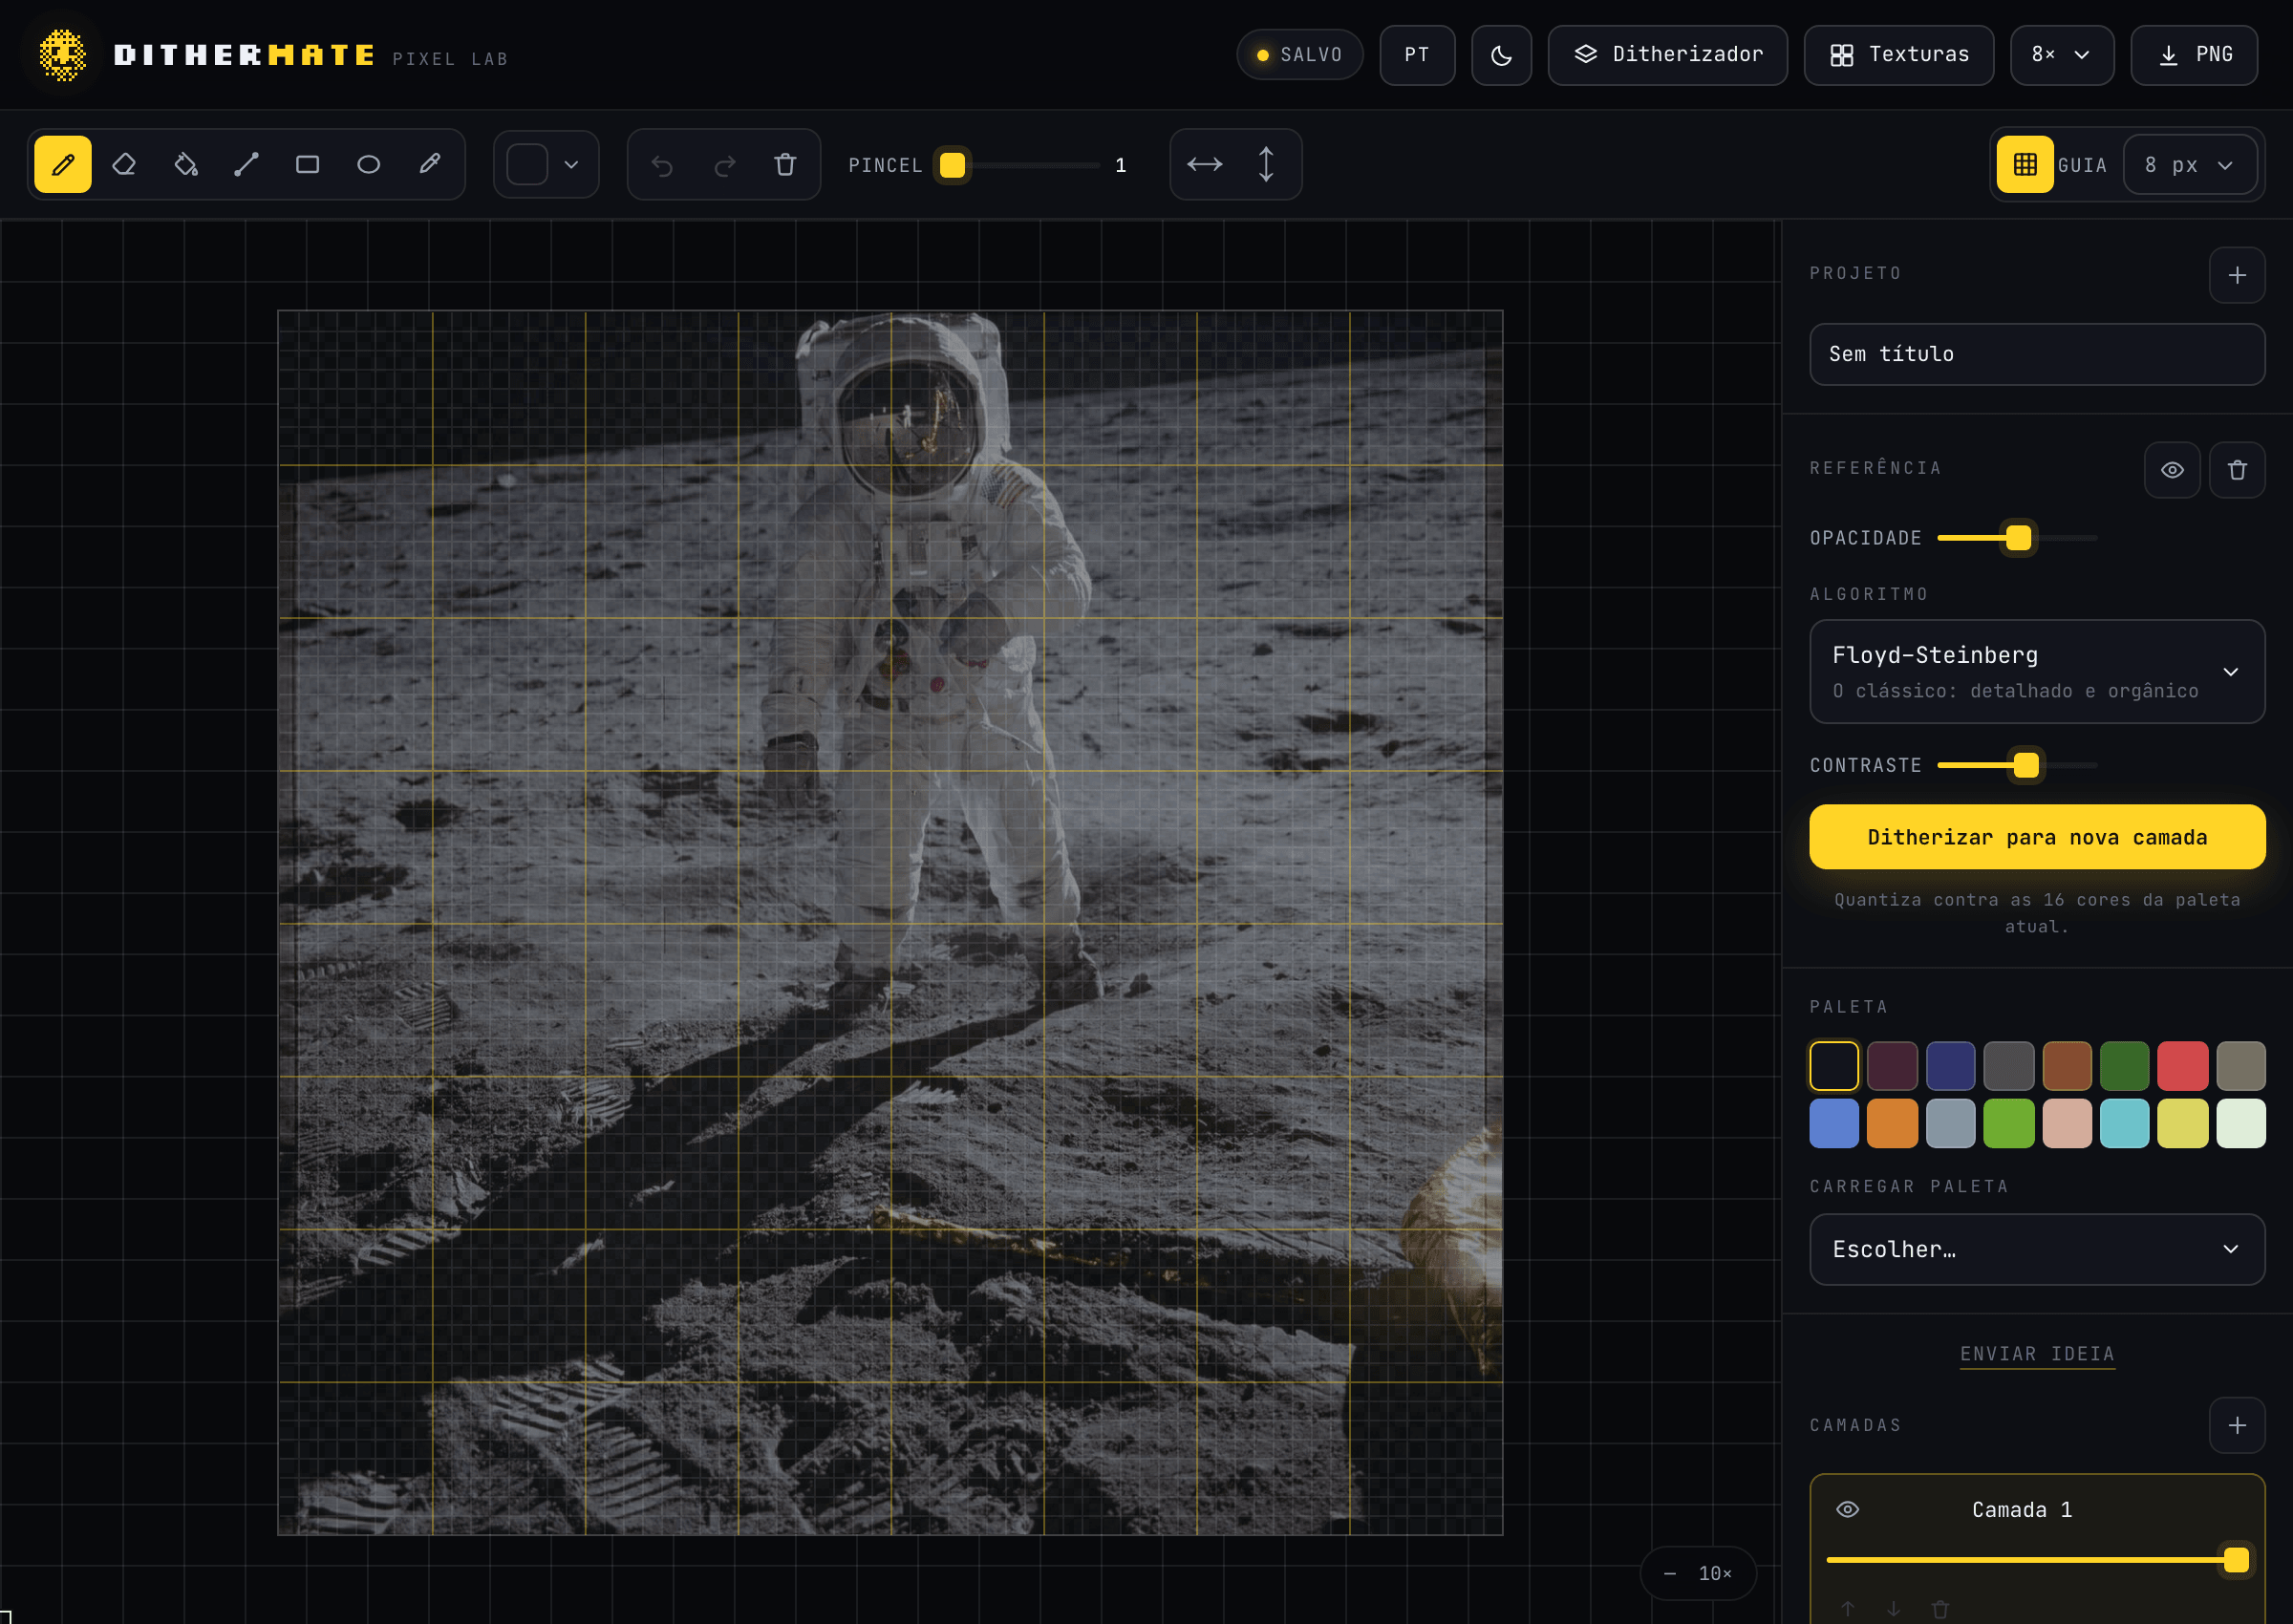Expand the Floyd-Steinberg algorithm dropdown
2293x1624 pixels.
coord(2037,671)
